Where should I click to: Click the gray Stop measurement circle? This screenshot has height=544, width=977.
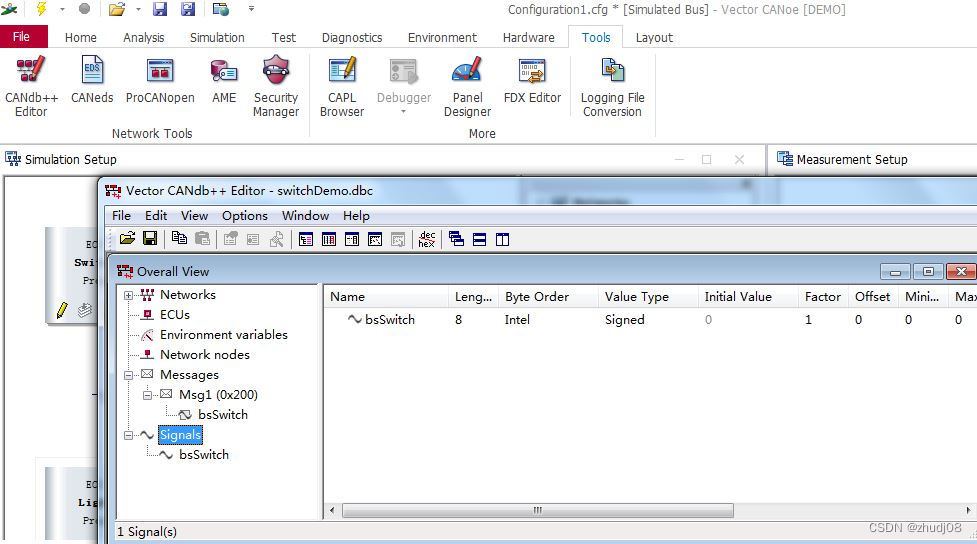pos(84,9)
